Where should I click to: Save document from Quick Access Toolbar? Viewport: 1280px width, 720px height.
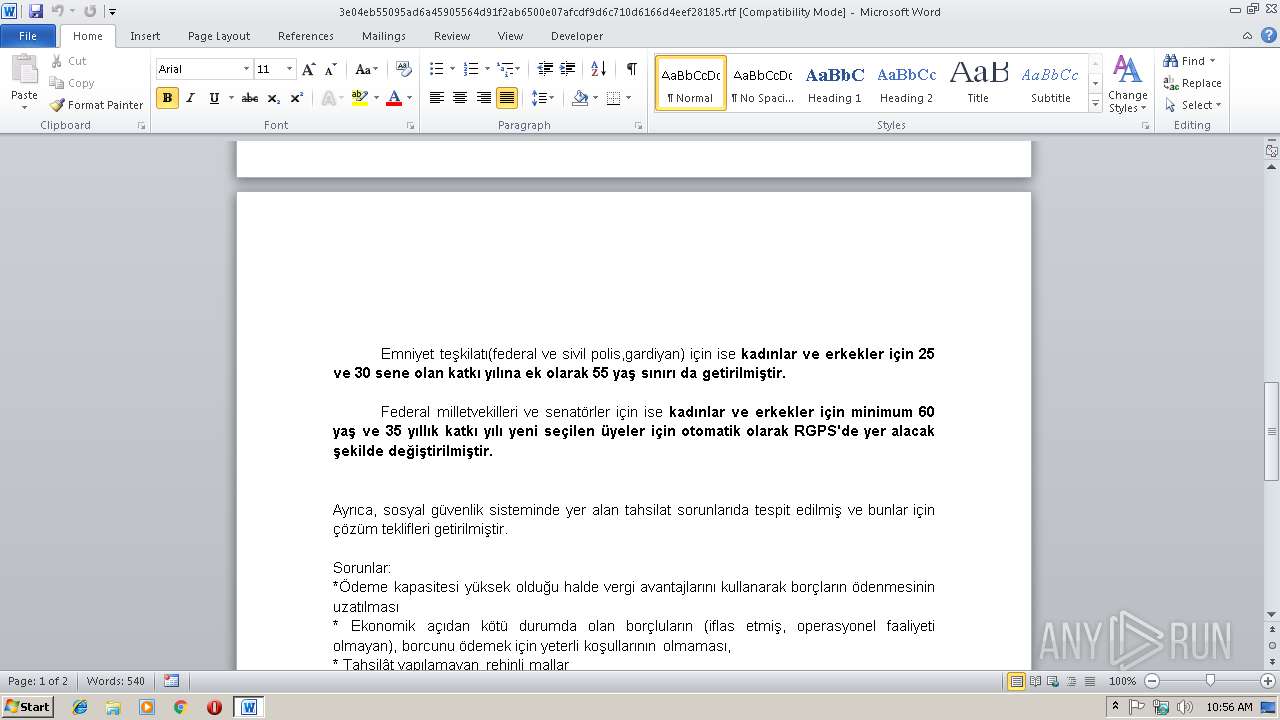[x=36, y=12]
